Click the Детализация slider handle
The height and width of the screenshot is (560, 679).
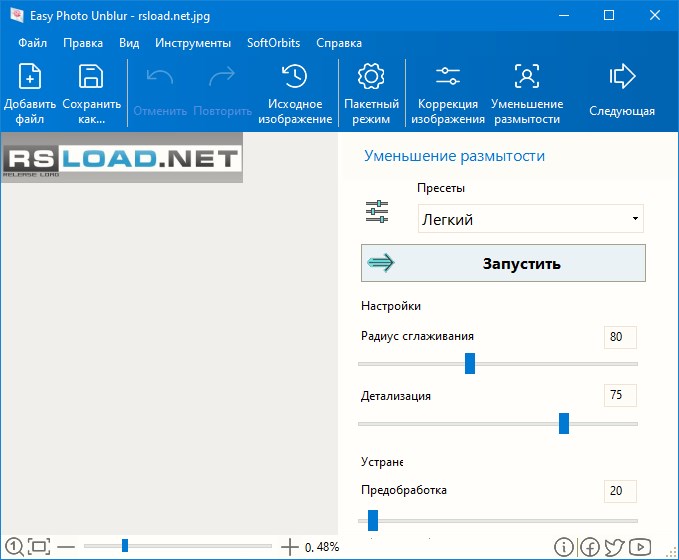pyautogui.click(x=564, y=423)
